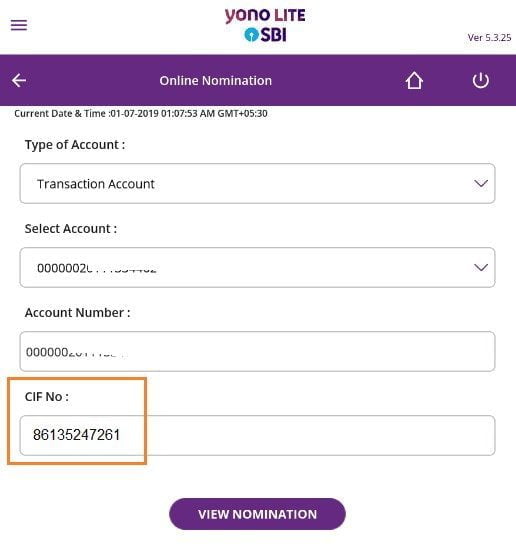This screenshot has width=516, height=552.
Task: Open the hamburger menu
Action: click(x=19, y=25)
